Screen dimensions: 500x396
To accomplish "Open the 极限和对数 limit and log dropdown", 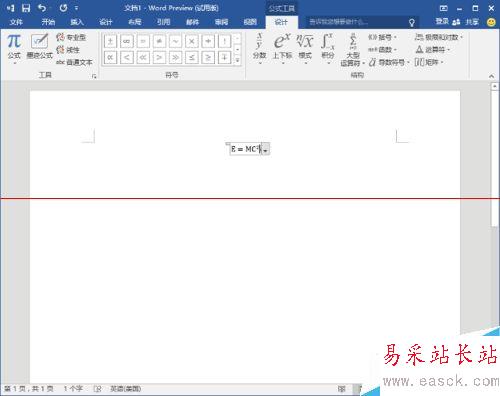I will click(x=439, y=37).
